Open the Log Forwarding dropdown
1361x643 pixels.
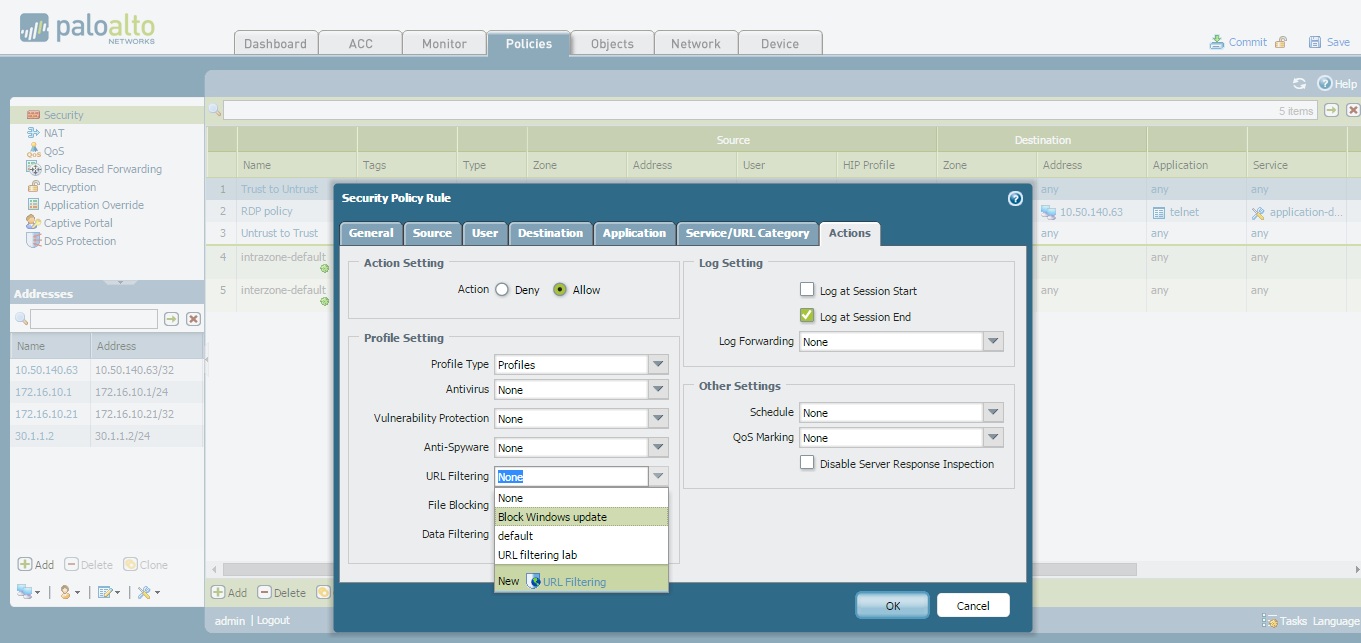pyautogui.click(x=992, y=342)
